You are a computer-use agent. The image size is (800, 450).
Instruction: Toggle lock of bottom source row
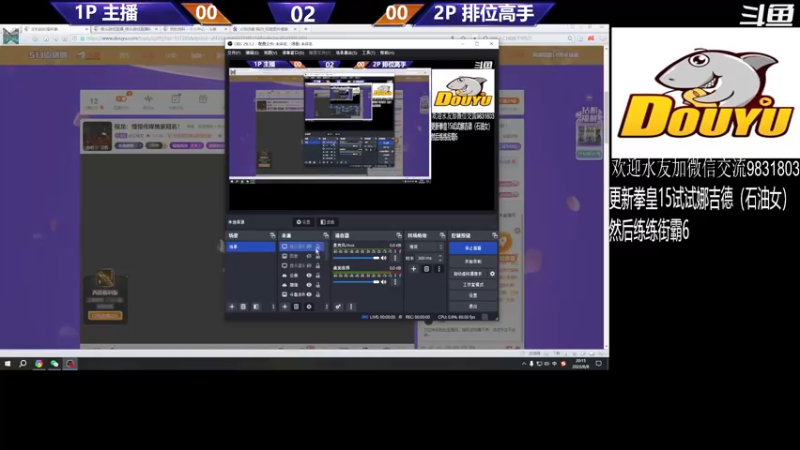click(x=318, y=295)
